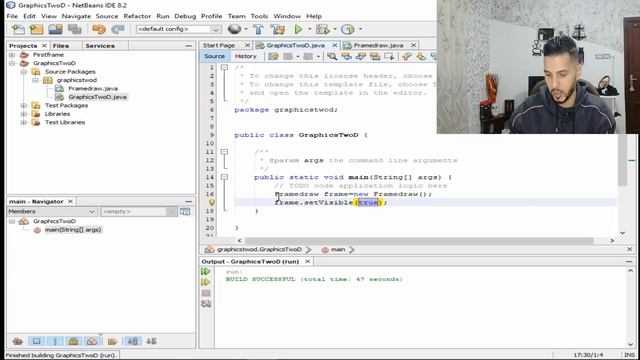Toggle Sort by Name in Navigator
The width and height of the screenshot is (640, 360).
pyautogui.click(x=133, y=341)
